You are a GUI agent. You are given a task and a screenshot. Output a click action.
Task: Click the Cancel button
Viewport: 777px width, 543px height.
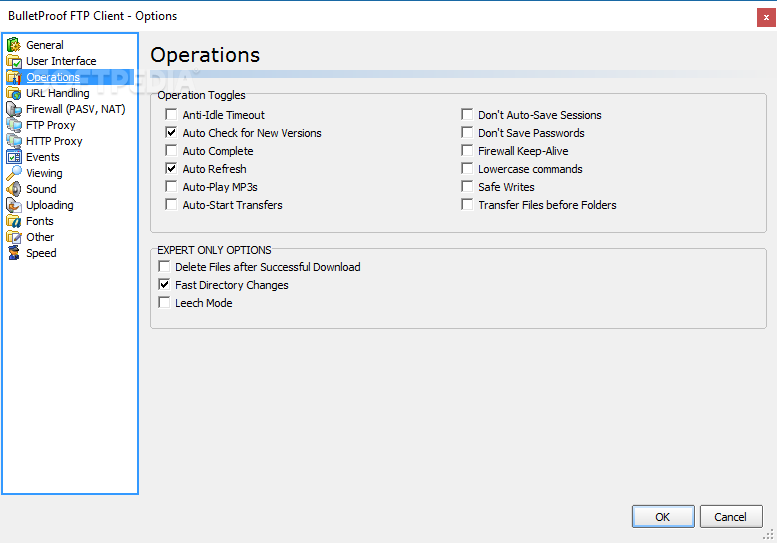[731, 517]
